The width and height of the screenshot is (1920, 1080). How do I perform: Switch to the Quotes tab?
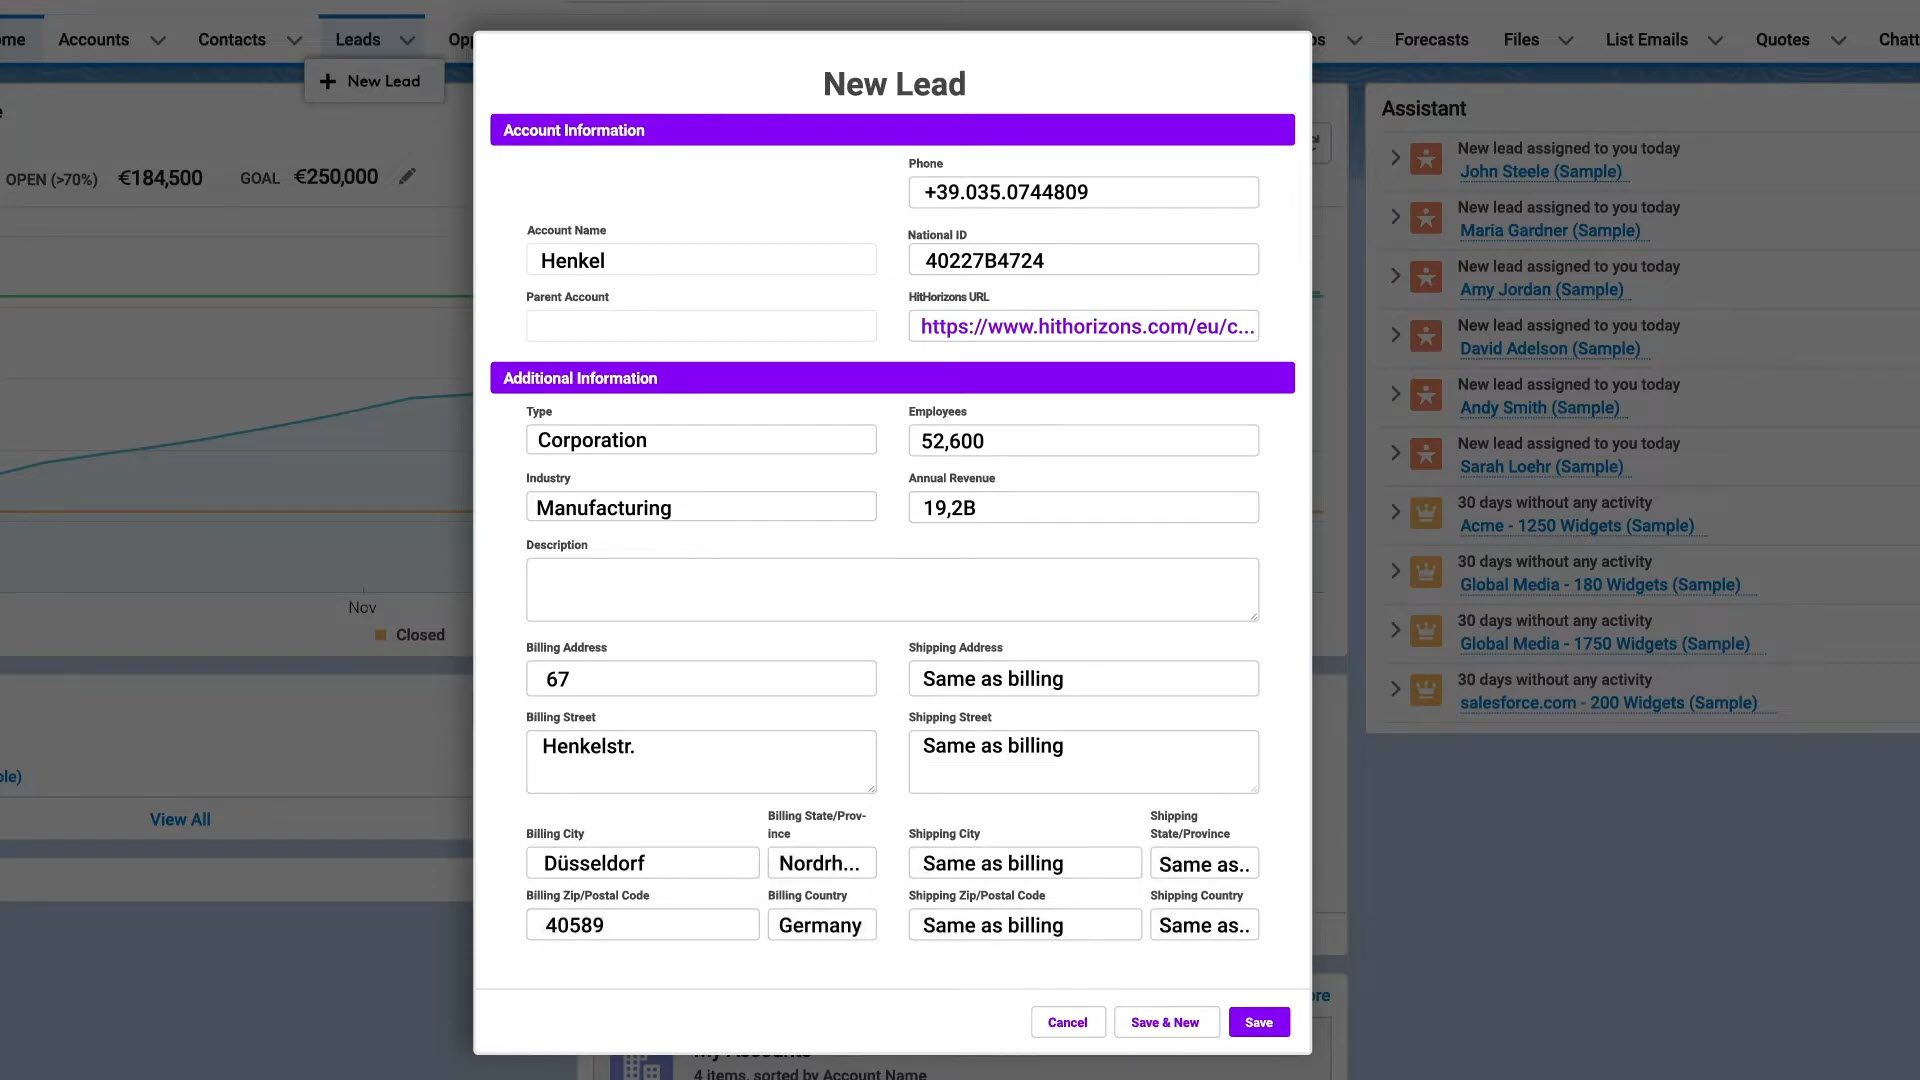pos(1782,40)
